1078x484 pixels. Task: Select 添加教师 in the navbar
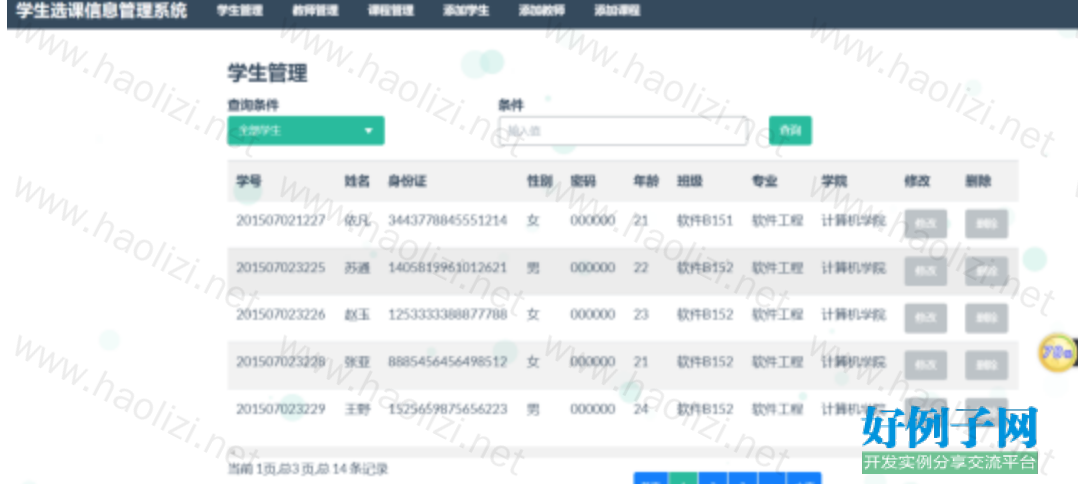tap(541, 11)
